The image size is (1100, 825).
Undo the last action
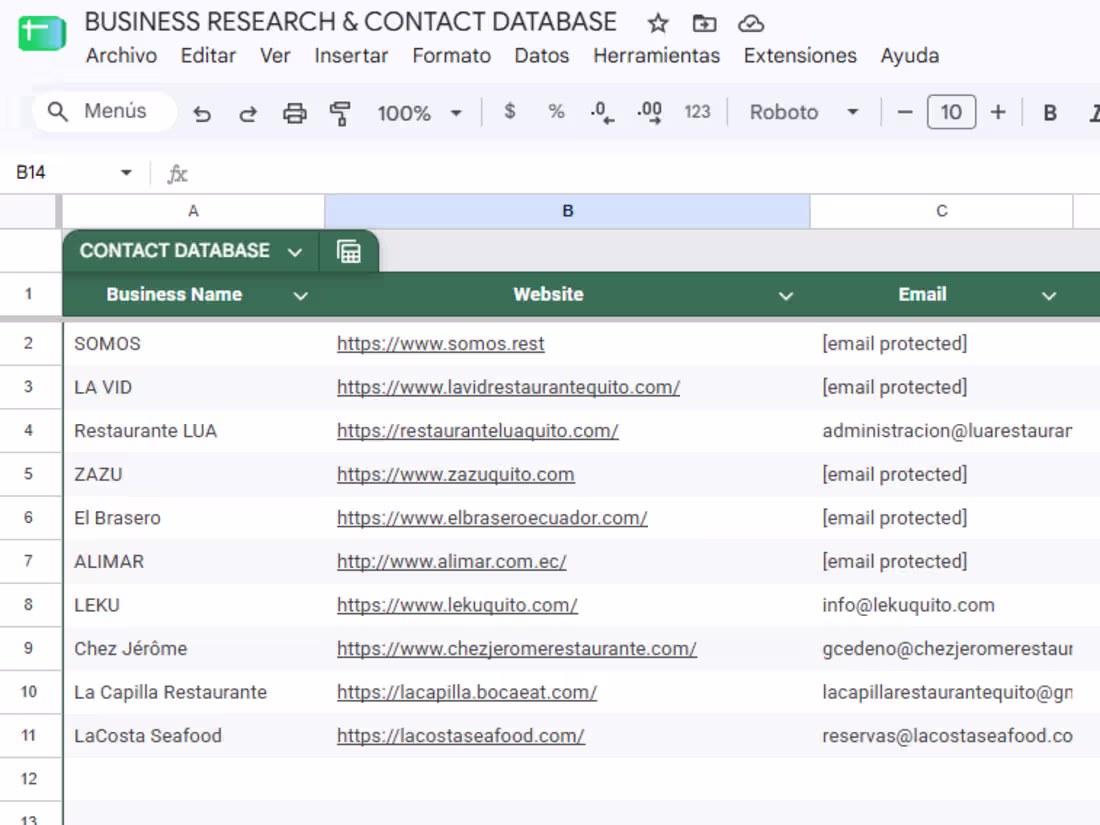202,113
